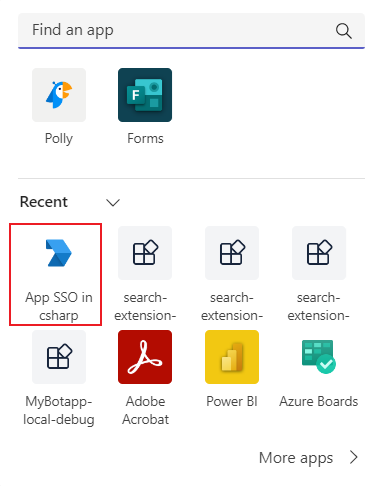Open the Azure Boards app icon

(x=319, y=357)
